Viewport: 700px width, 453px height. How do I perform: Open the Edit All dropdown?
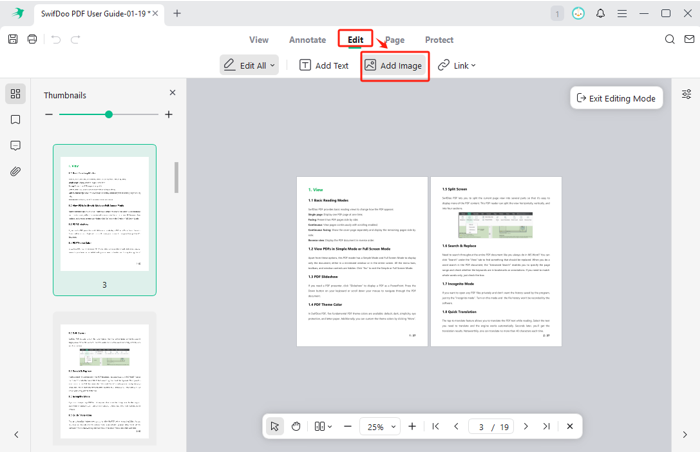click(249, 65)
